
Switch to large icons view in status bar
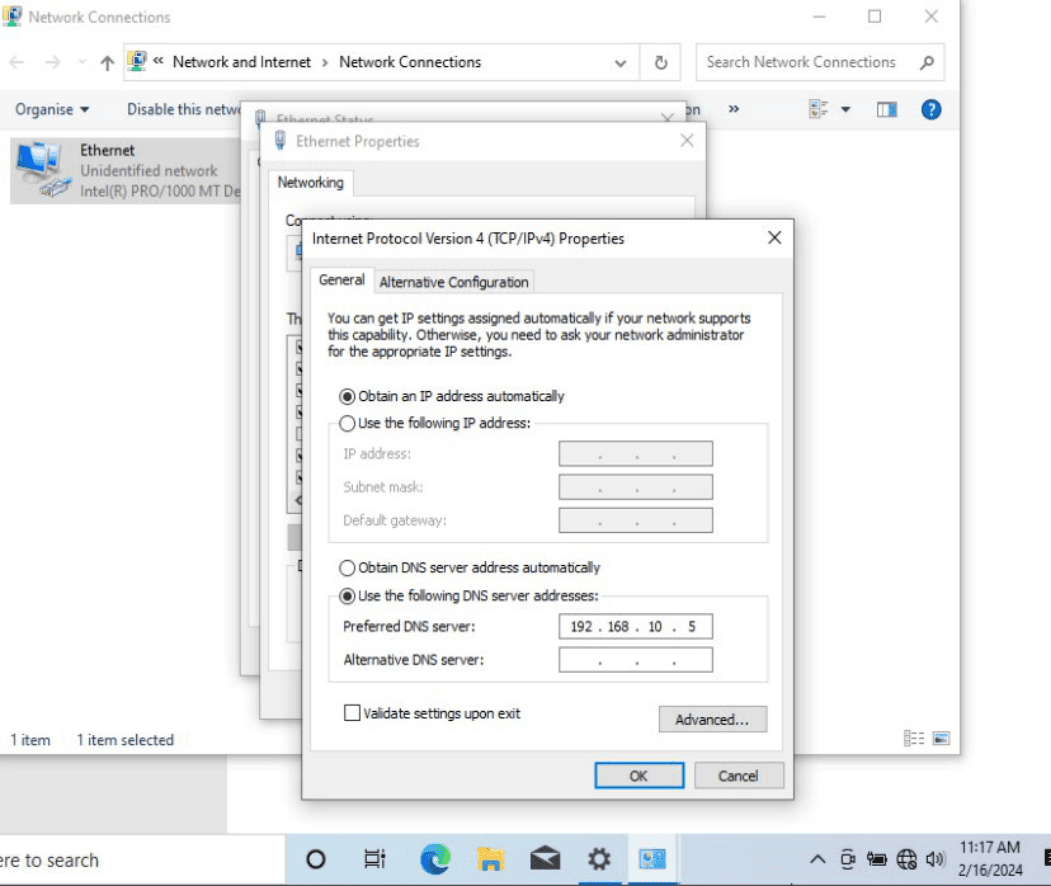click(941, 739)
